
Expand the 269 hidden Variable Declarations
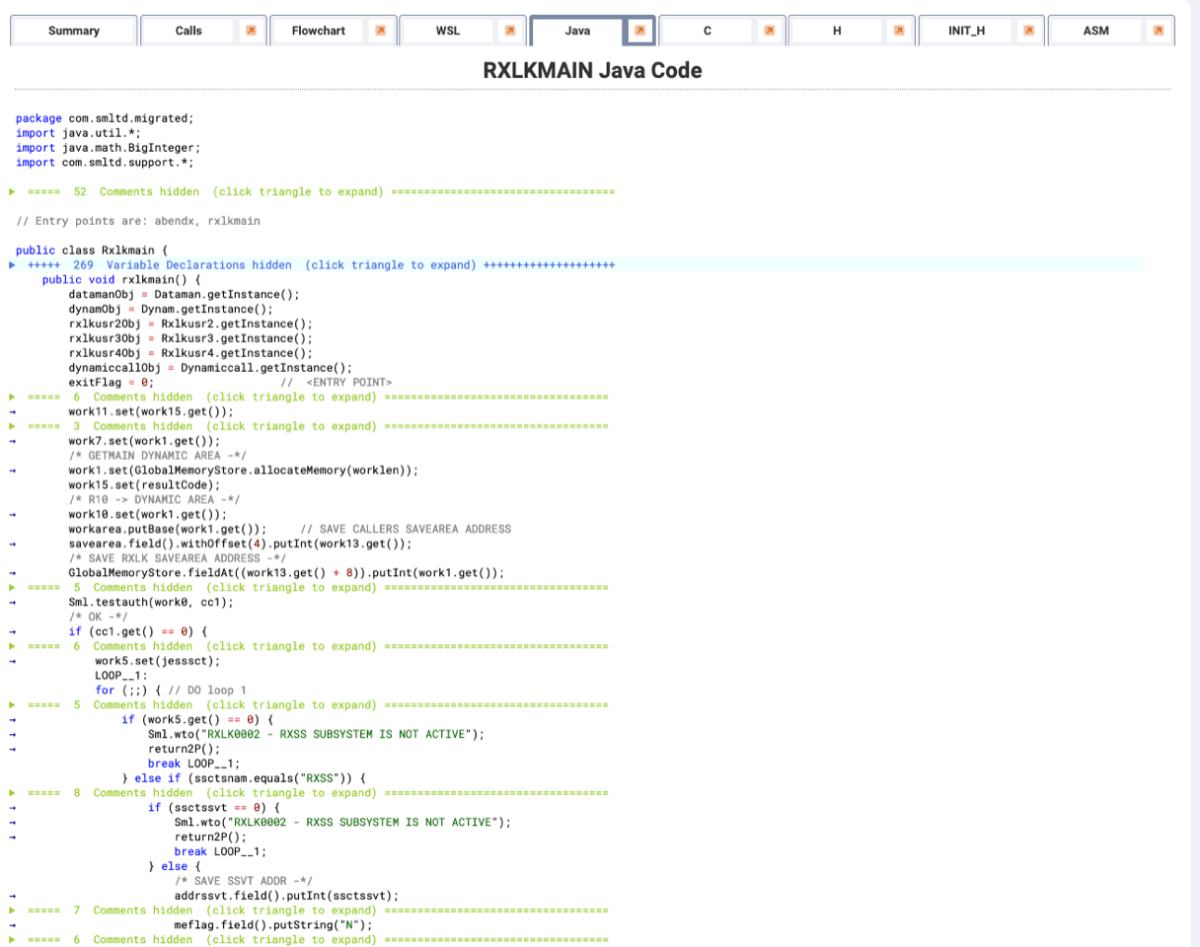[x=11, y=264]
